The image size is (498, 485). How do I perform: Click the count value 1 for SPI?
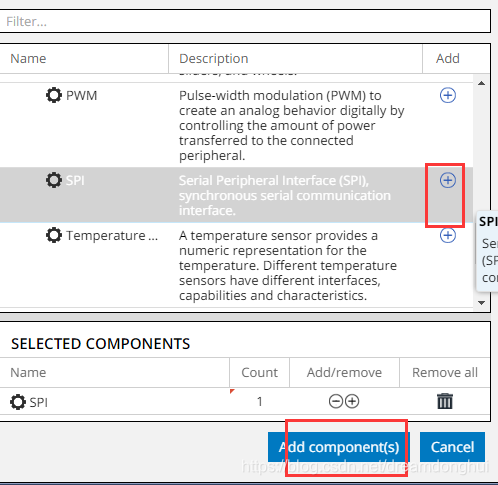pyautogui.click(x=259, y=402)
